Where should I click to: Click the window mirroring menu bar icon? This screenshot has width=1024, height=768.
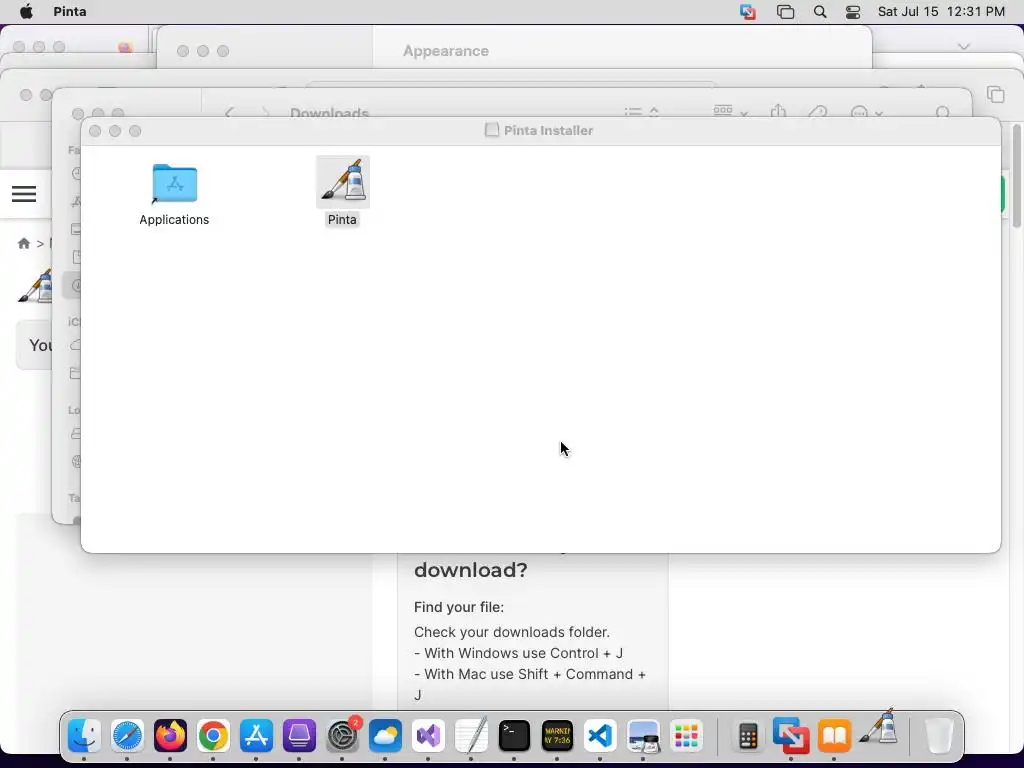point(785,11)
